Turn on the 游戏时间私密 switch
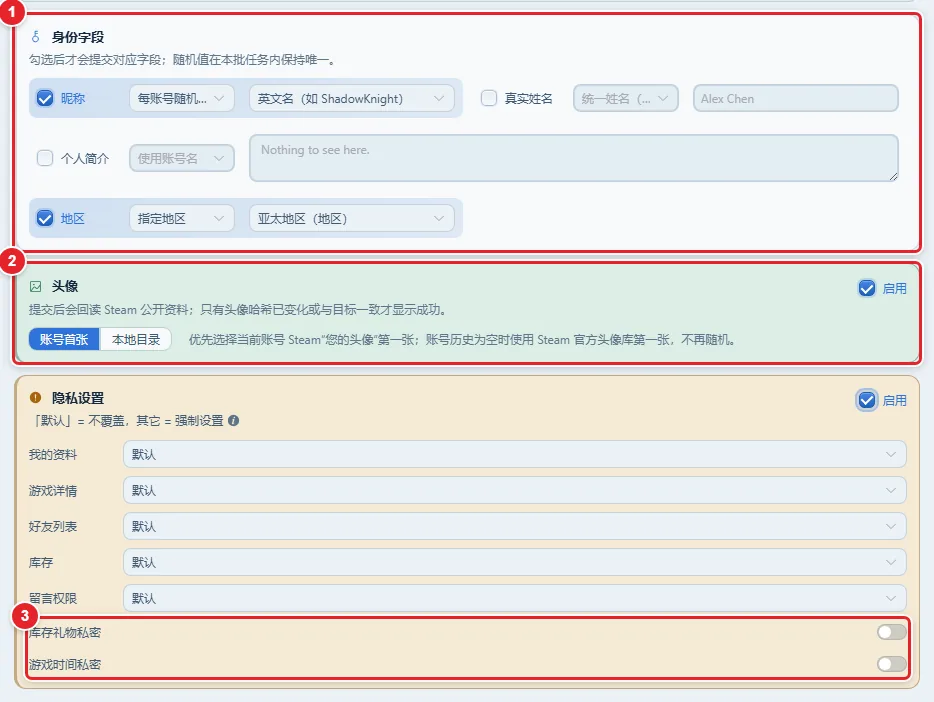This screenshot has height=702, width=934. pos(892,664)
